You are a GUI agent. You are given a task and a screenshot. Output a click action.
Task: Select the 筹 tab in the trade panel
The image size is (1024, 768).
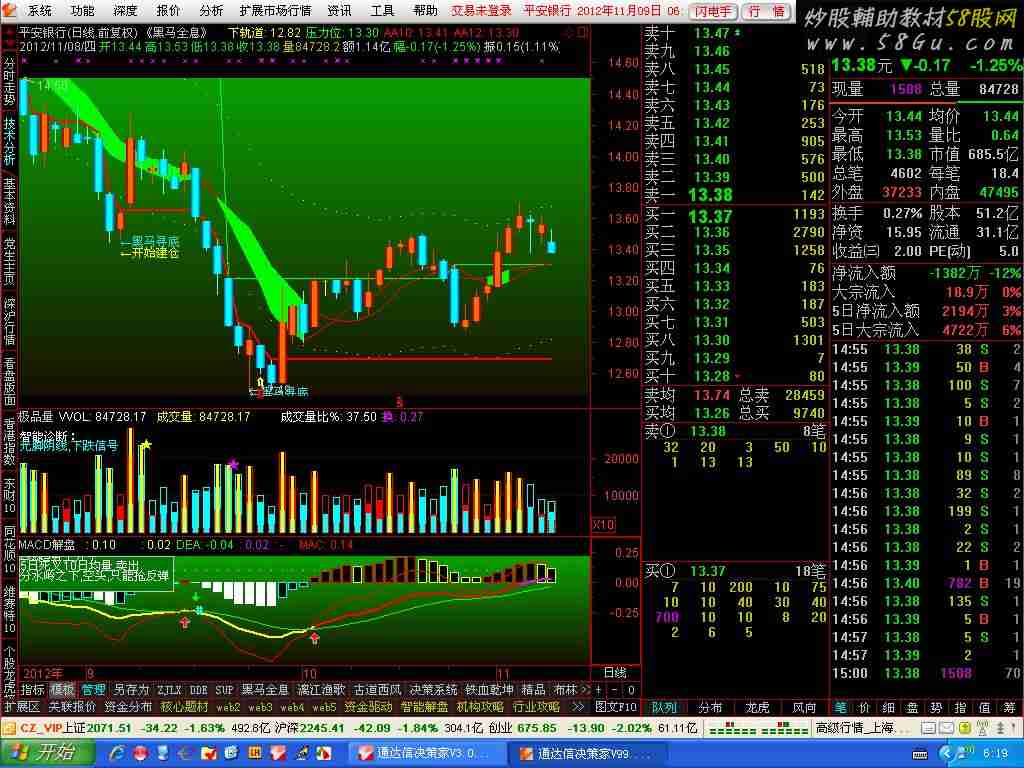1009,707
